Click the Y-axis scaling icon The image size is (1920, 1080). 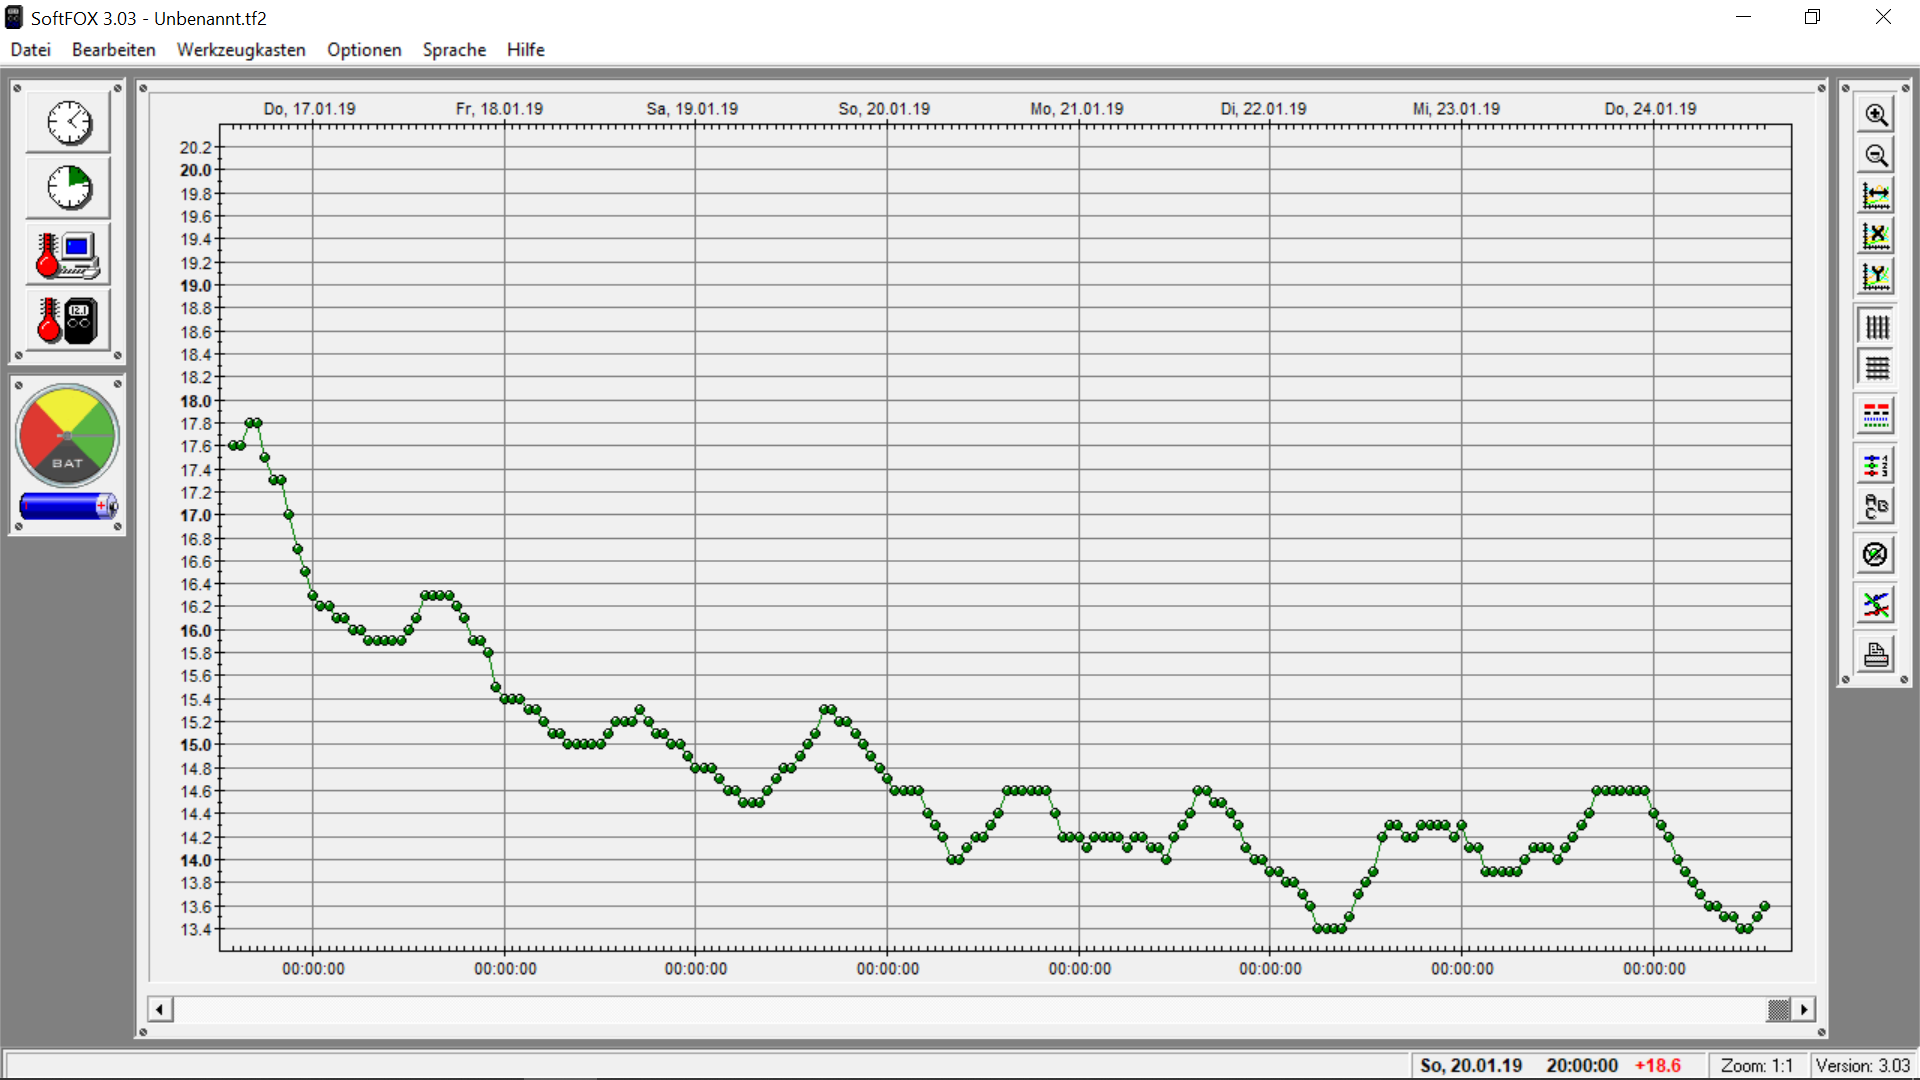coord(1876,276)
